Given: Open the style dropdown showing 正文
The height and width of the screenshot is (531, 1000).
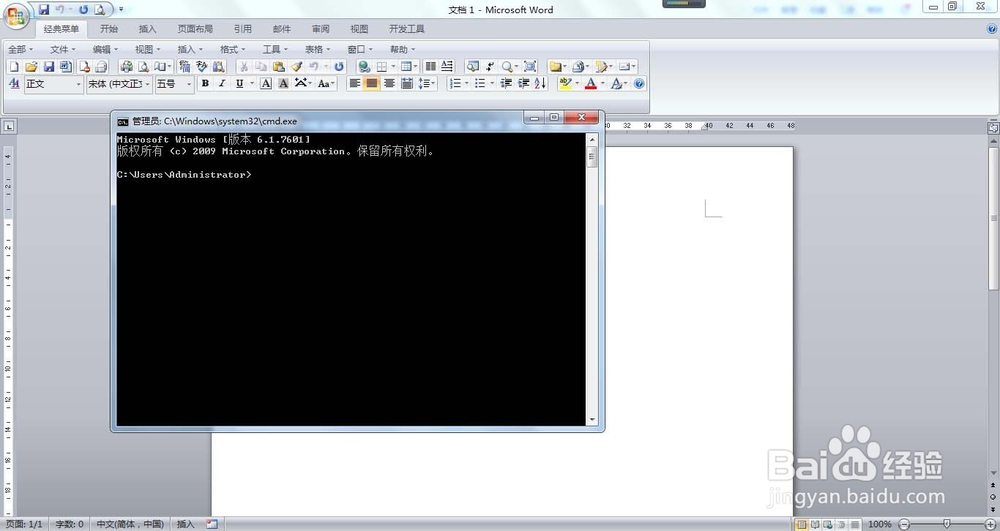Looking at the screenshot, I should click(x=78, y=84).
